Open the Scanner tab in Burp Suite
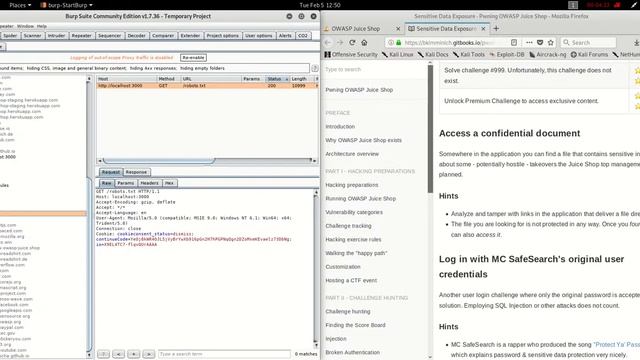The height and width of the screenshot is (360, 640). (32, 36)
